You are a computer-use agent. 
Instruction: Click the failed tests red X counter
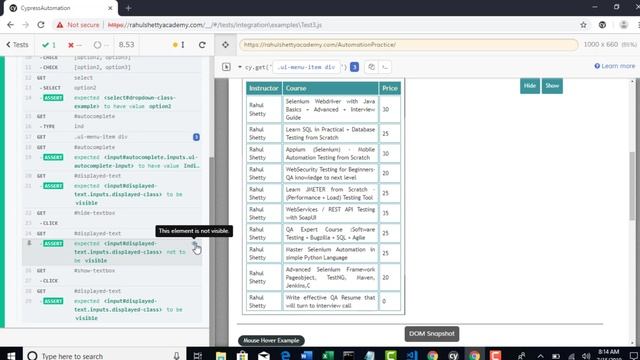[x=74, y=45]
